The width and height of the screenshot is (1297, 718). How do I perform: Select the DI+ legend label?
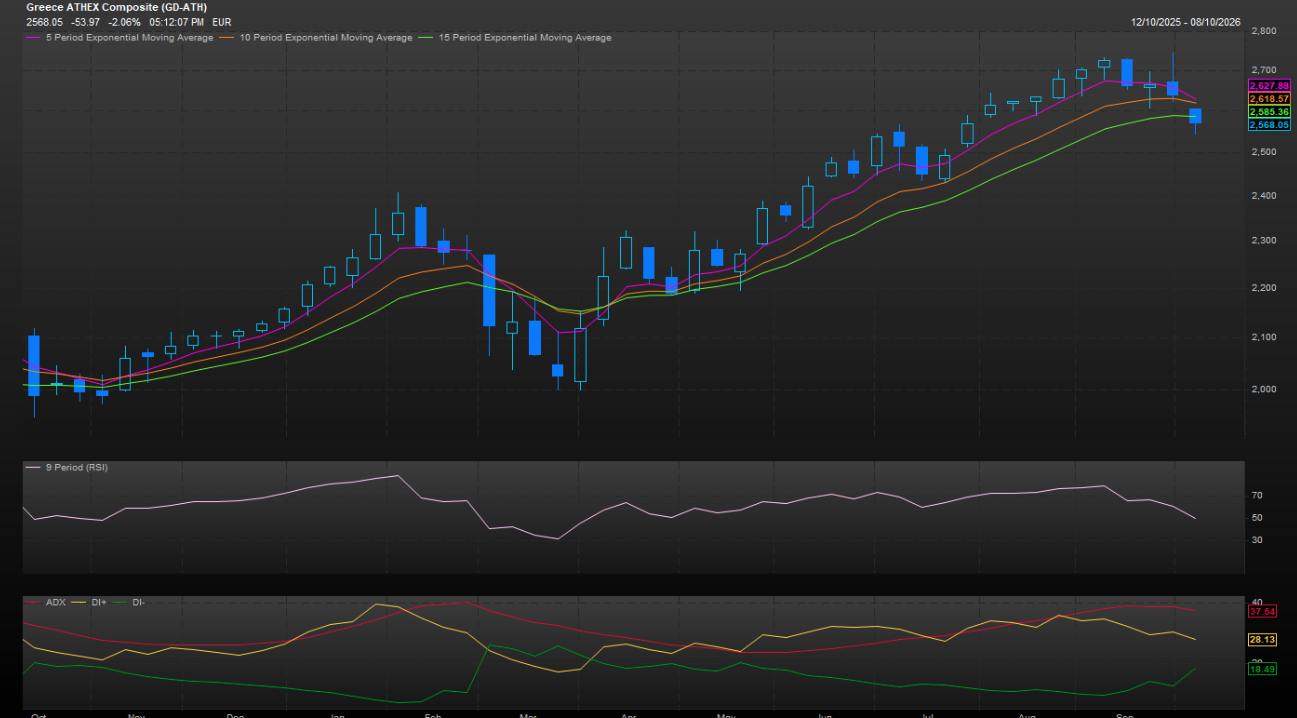99,603
